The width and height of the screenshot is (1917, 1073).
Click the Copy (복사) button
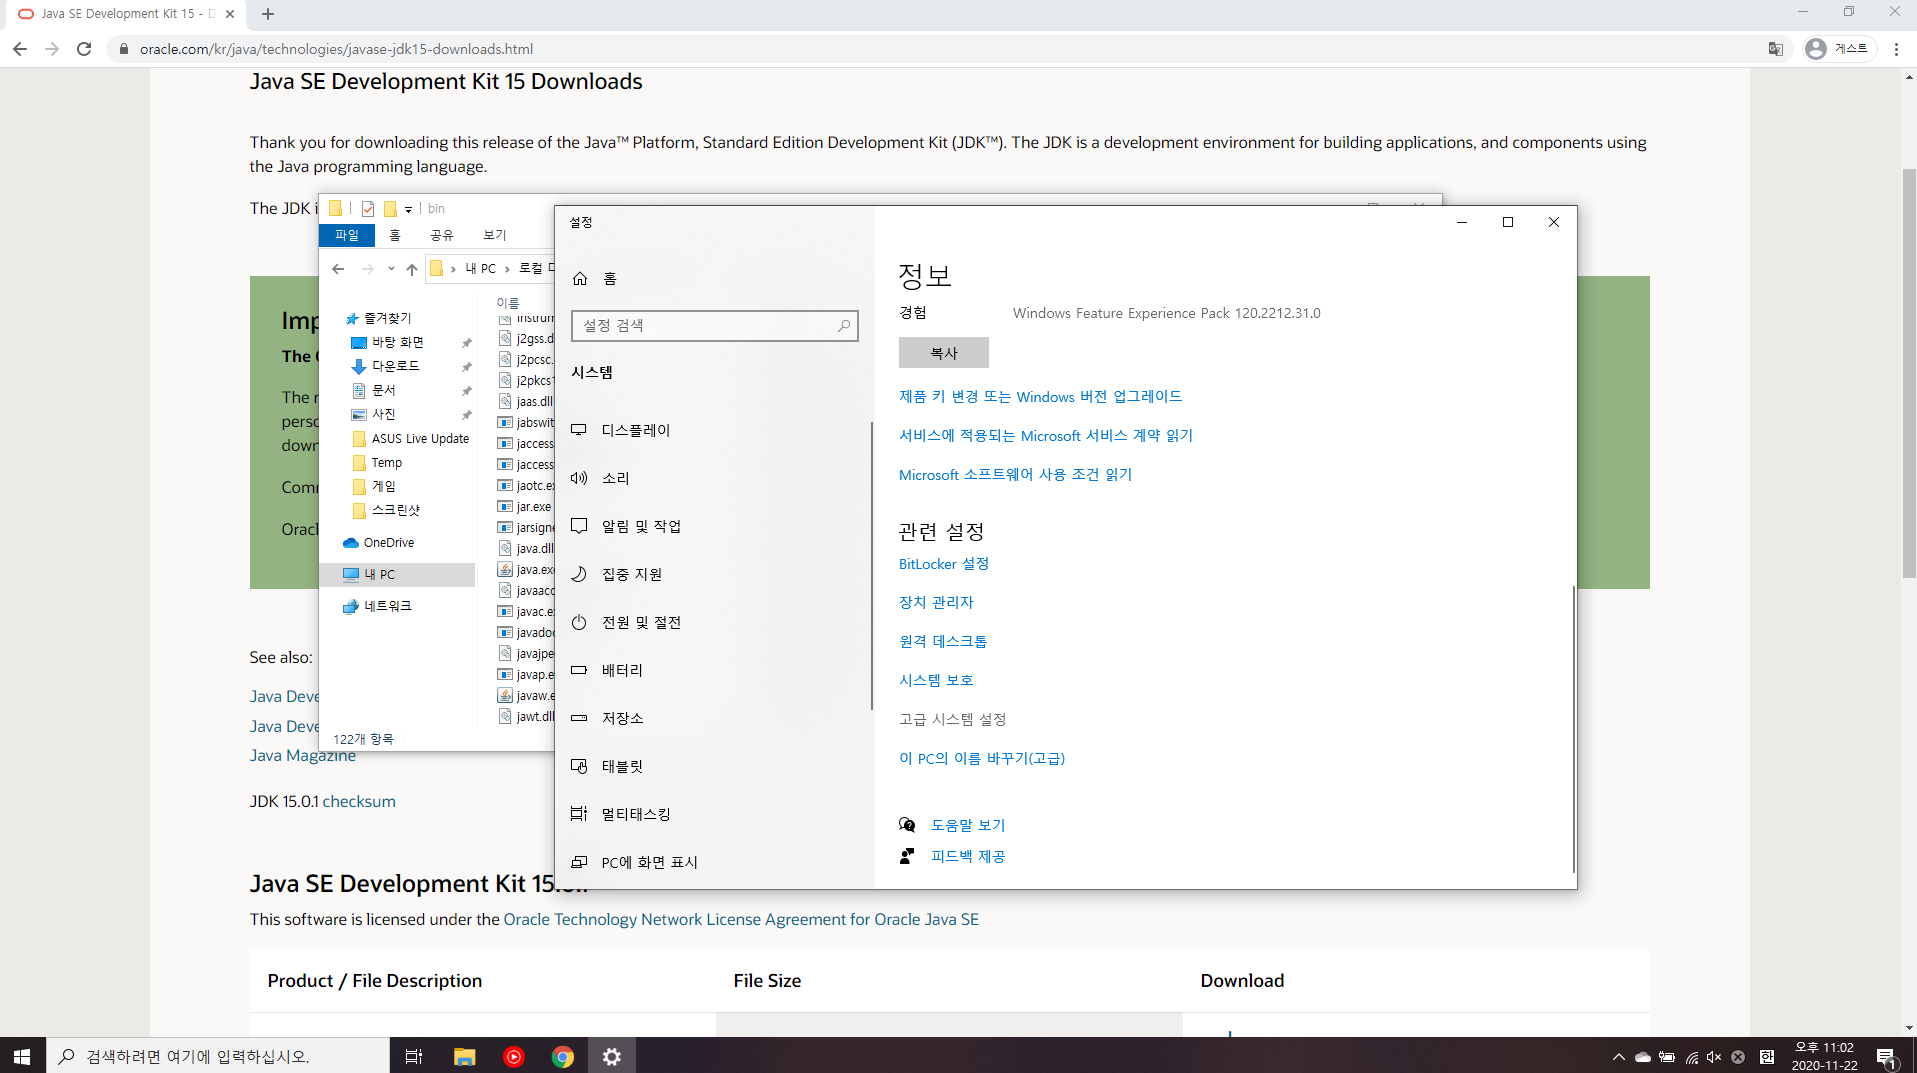tap(944, 353)
